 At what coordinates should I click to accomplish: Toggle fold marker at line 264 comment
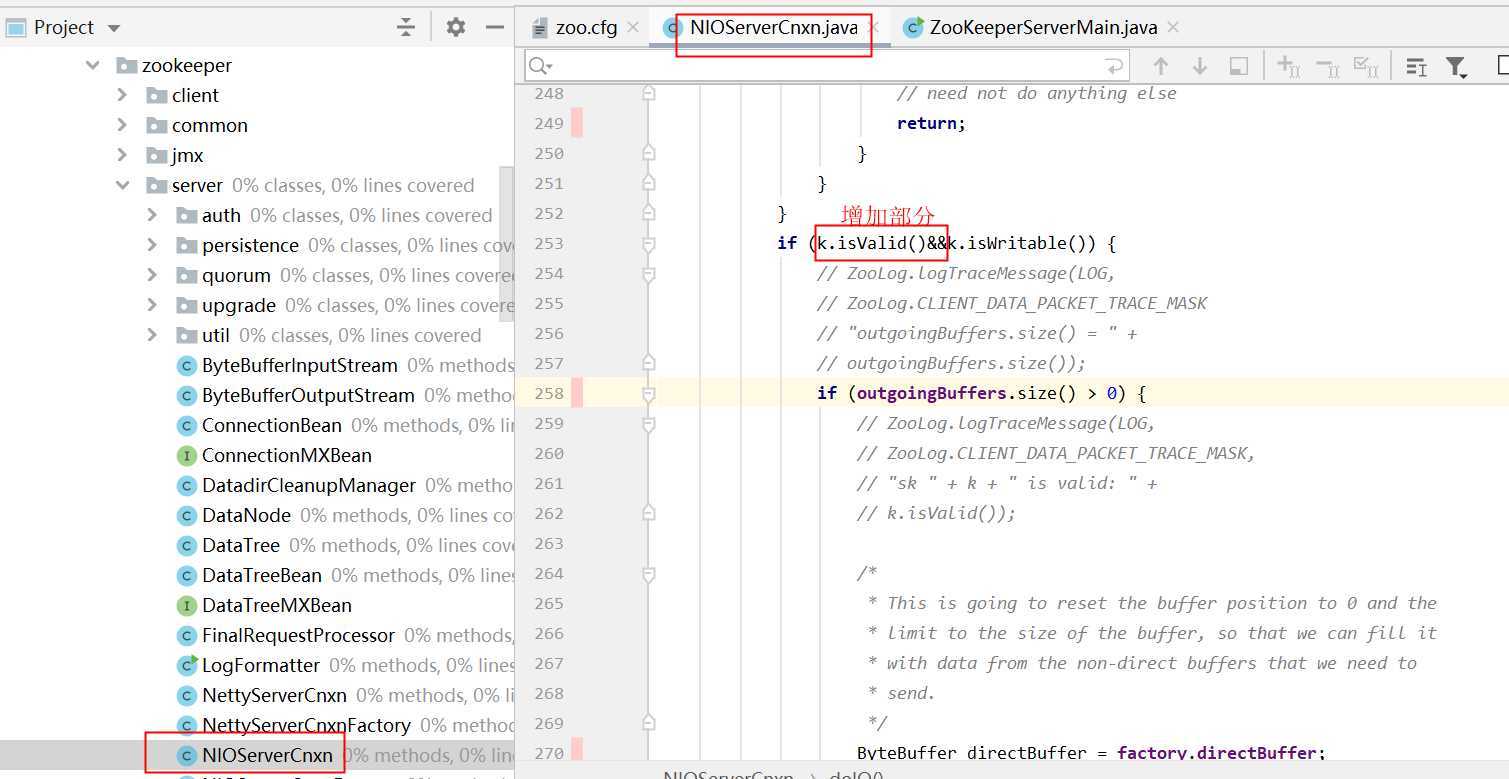(x=648, y=574)
